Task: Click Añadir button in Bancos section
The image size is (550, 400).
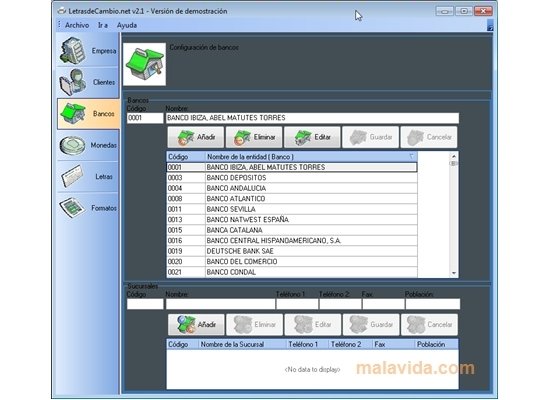Action: point(196,137)
